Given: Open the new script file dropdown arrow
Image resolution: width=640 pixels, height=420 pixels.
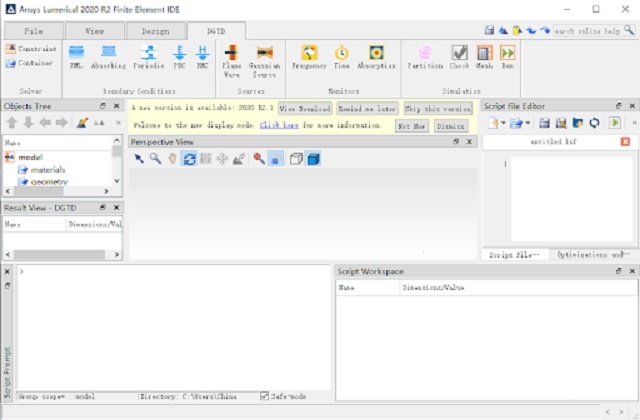Looking at the screenshot, I should (503, 122).
